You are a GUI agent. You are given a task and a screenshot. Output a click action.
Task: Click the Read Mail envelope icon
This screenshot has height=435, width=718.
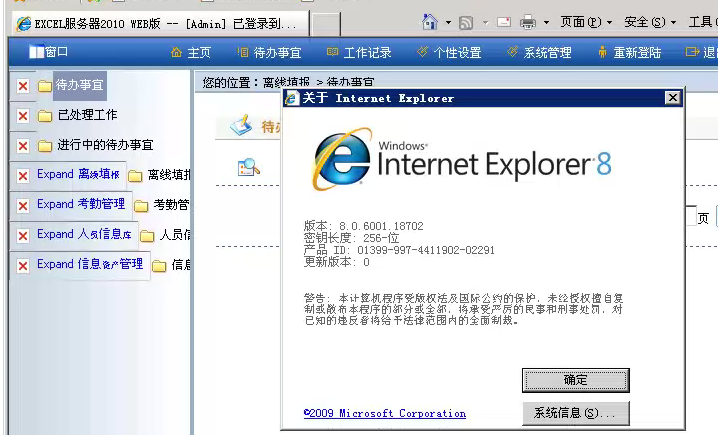tap(503, 22)
